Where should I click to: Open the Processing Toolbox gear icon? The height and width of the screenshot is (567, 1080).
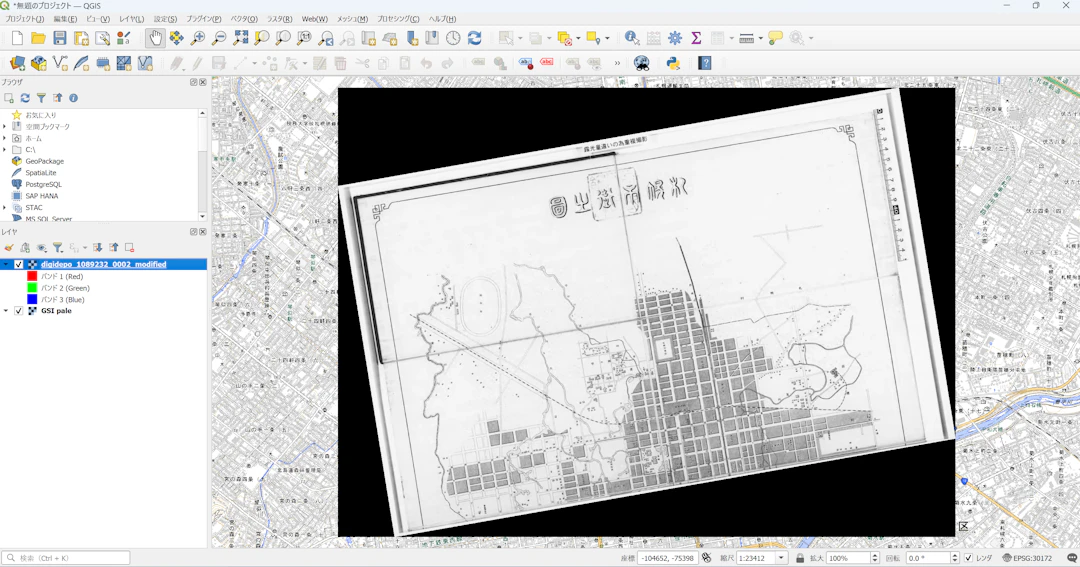pyautogui.click(x=675, y=39)
